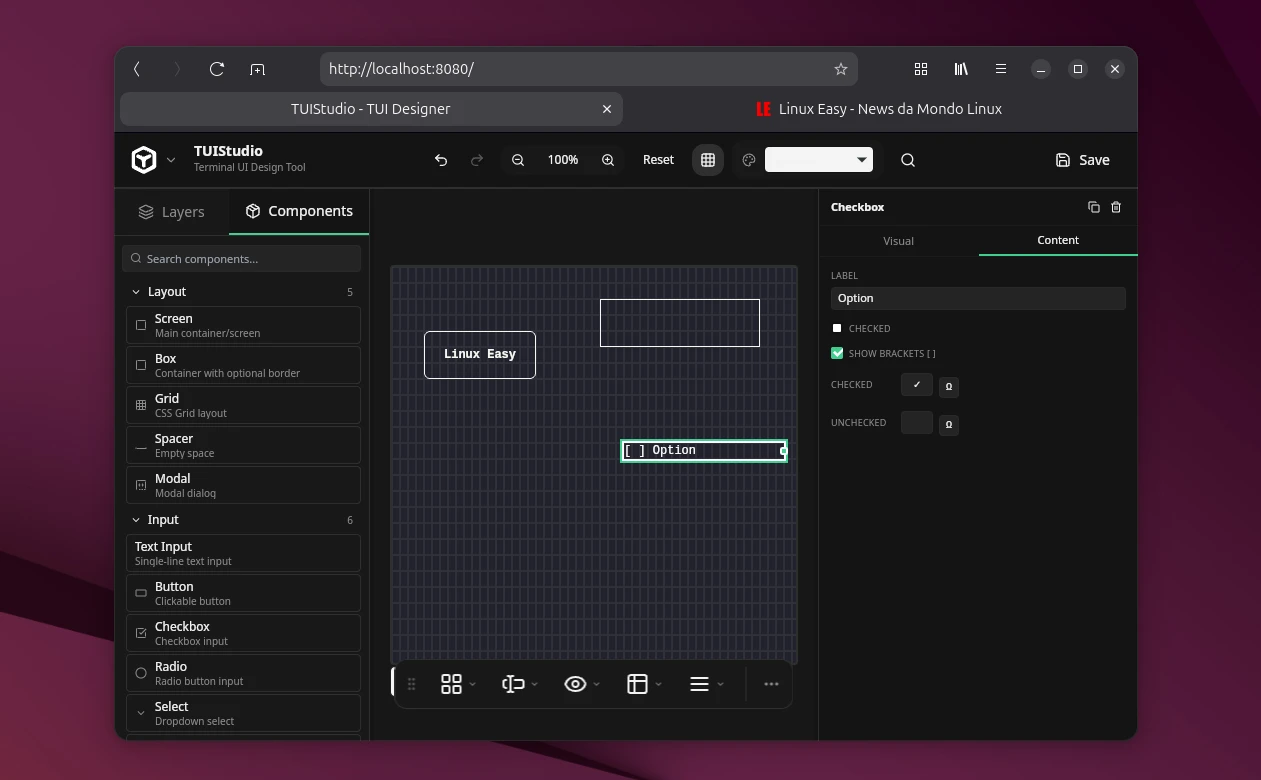Viewport: 1261px width, 780px height.
Task: Open search with the magnifier icon
Action: tap(908, 160)
